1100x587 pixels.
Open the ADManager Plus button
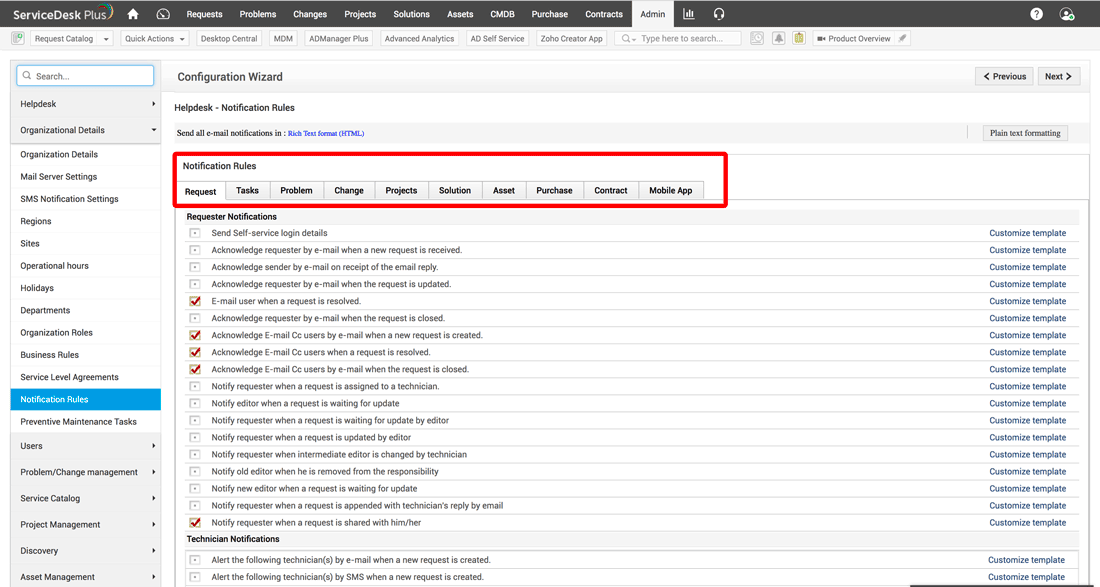point(339,39)
